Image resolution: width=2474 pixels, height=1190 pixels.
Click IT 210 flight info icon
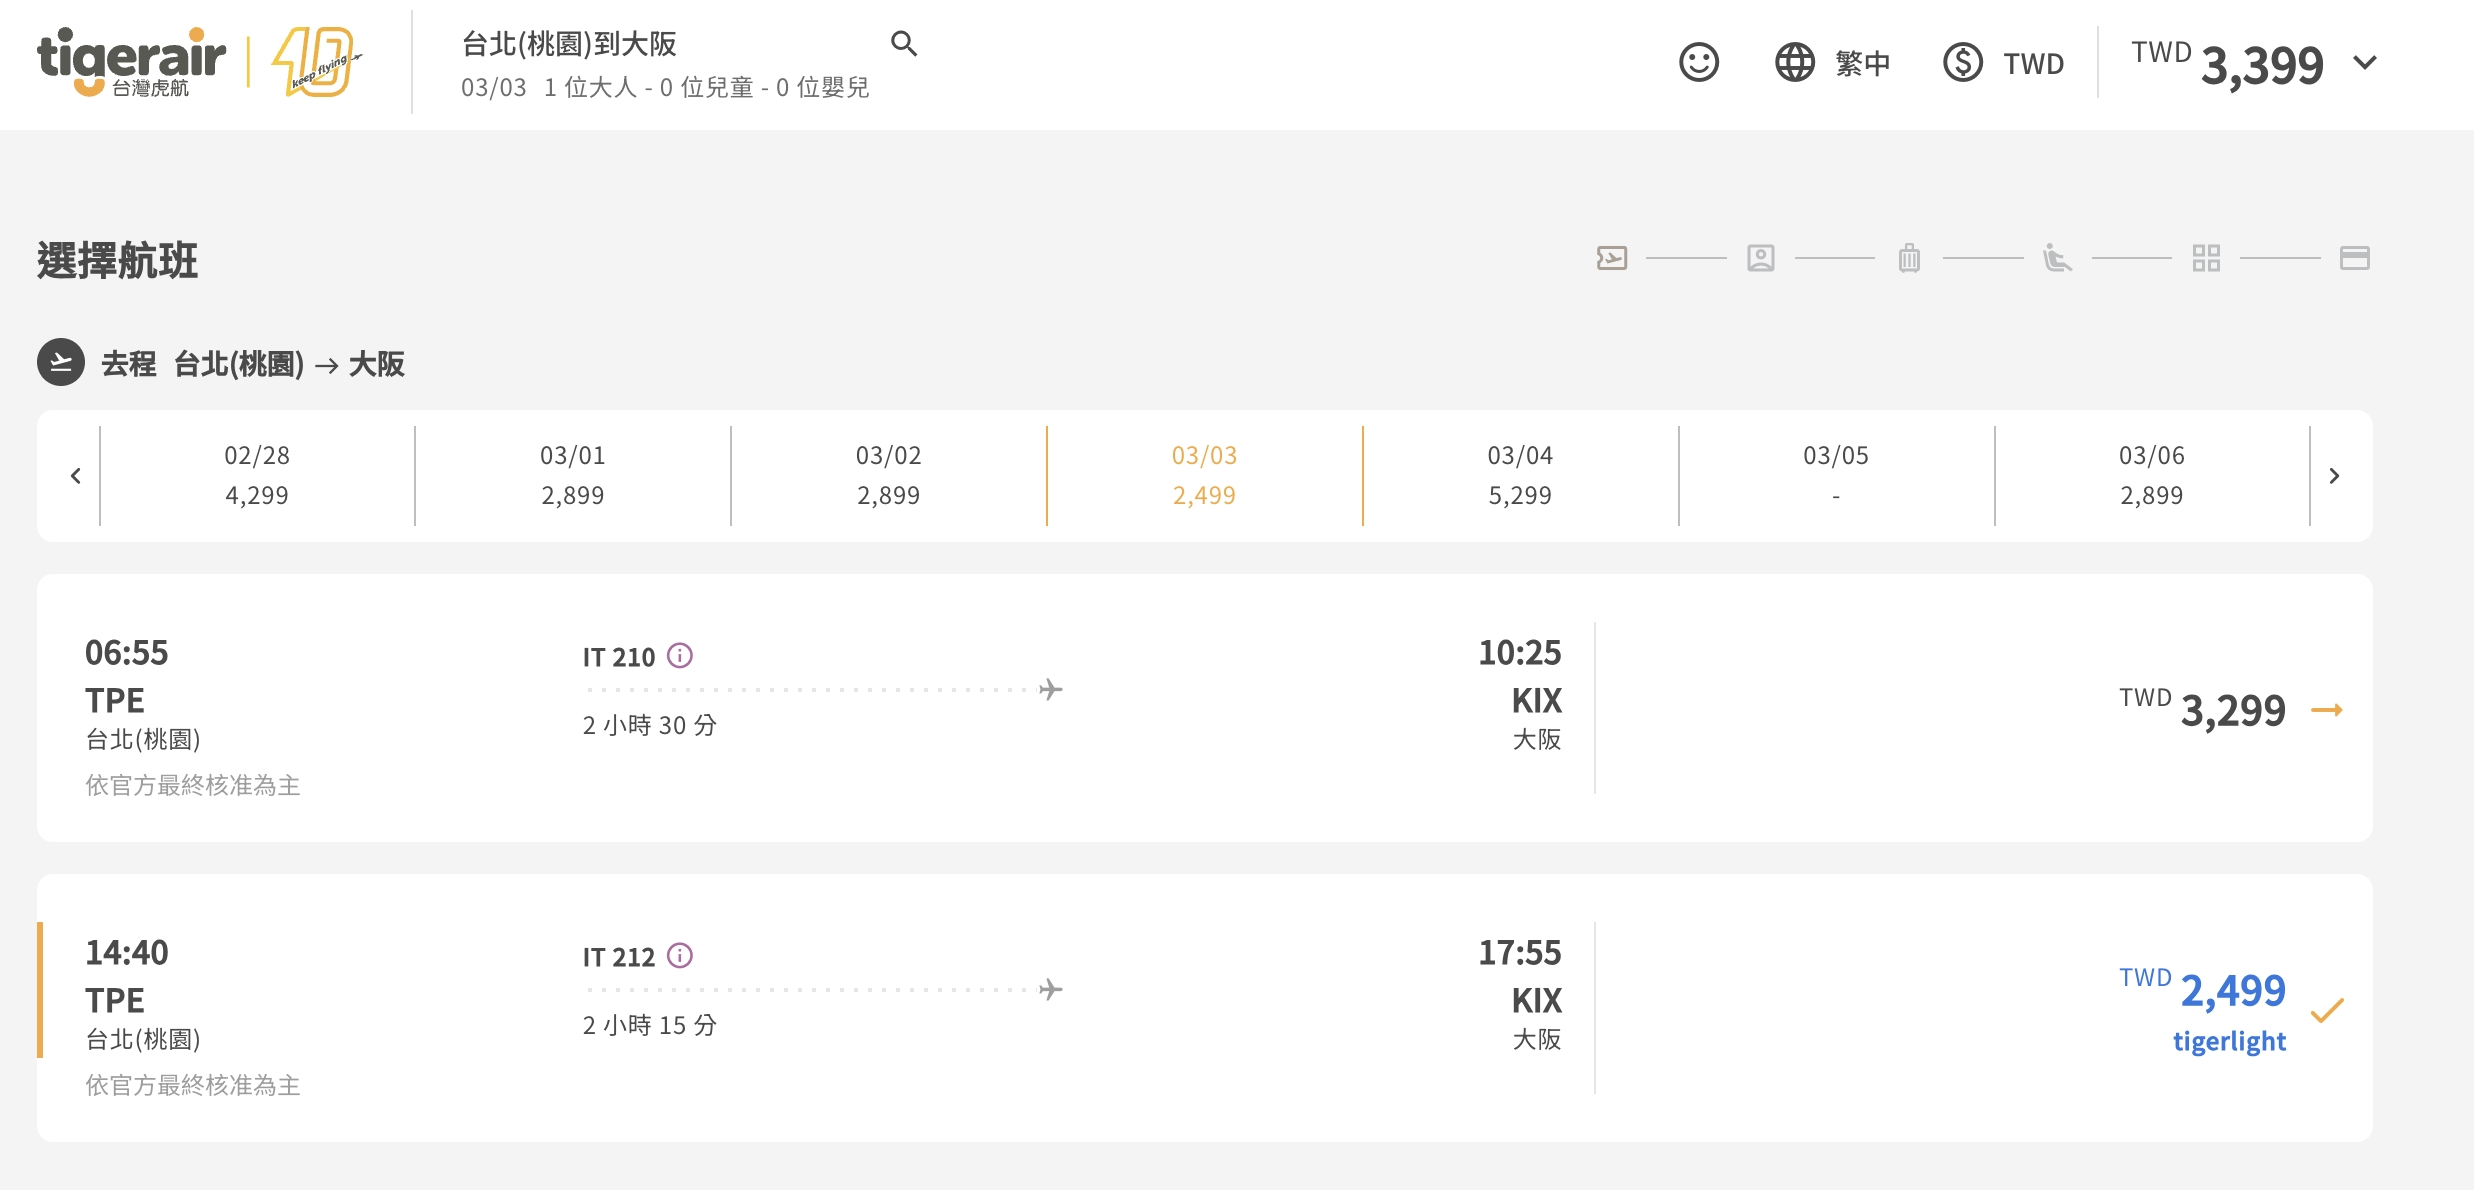click(680, 656)
